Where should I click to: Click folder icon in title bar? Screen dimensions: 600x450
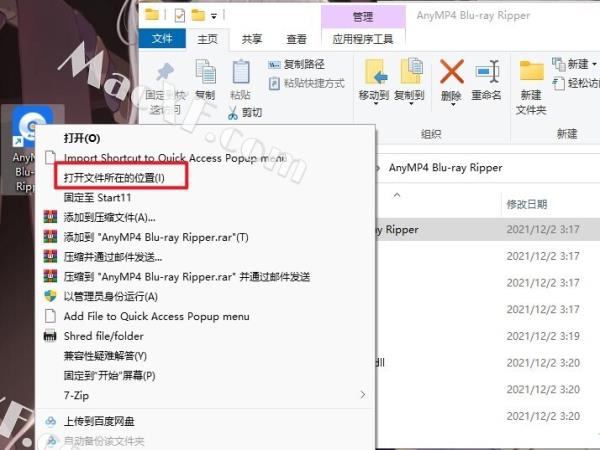[x=152, y=15]
